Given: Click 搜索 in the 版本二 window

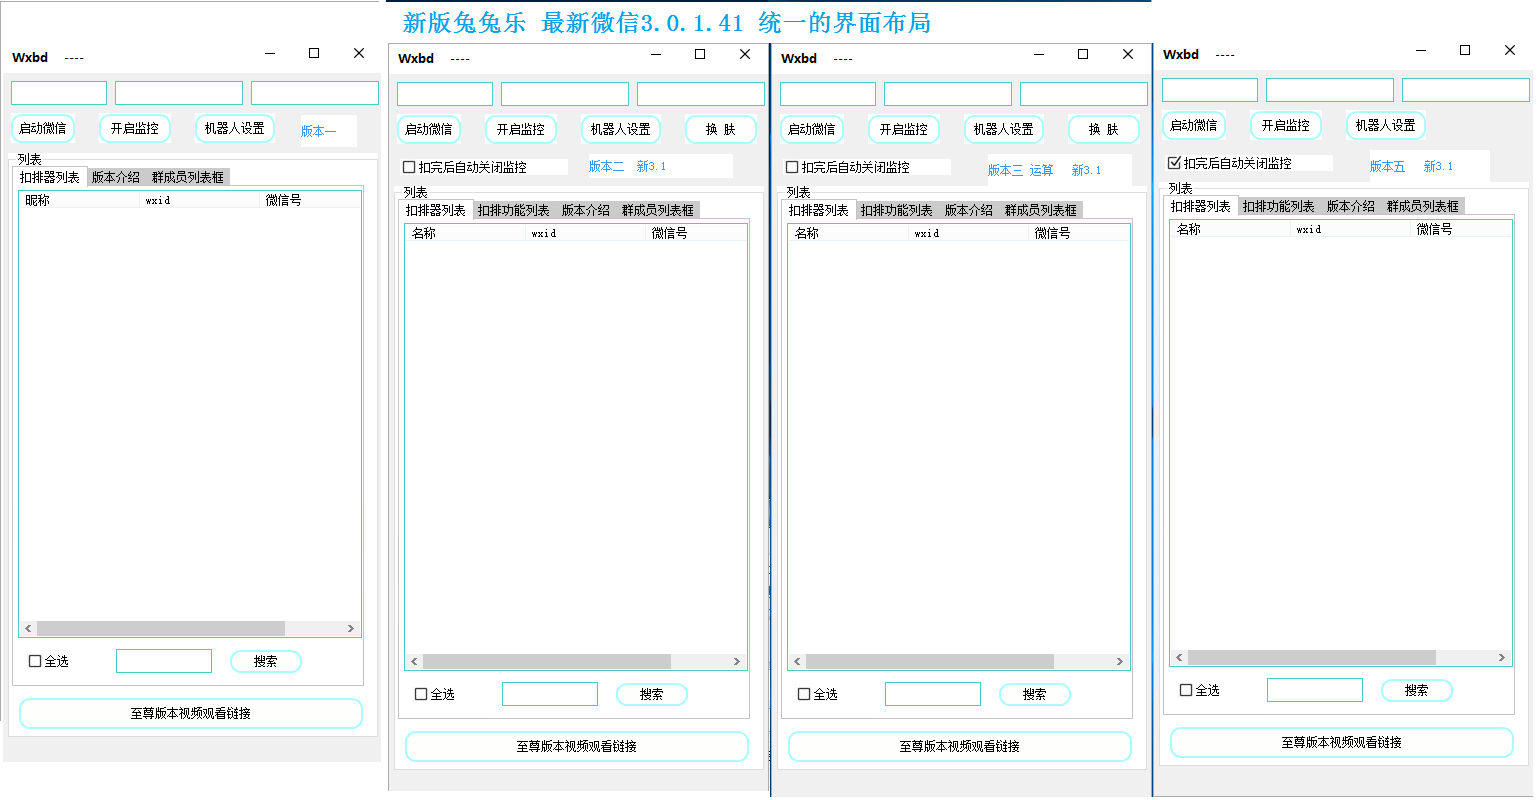Looking at the screenshot, I should (x=652, y=694).
